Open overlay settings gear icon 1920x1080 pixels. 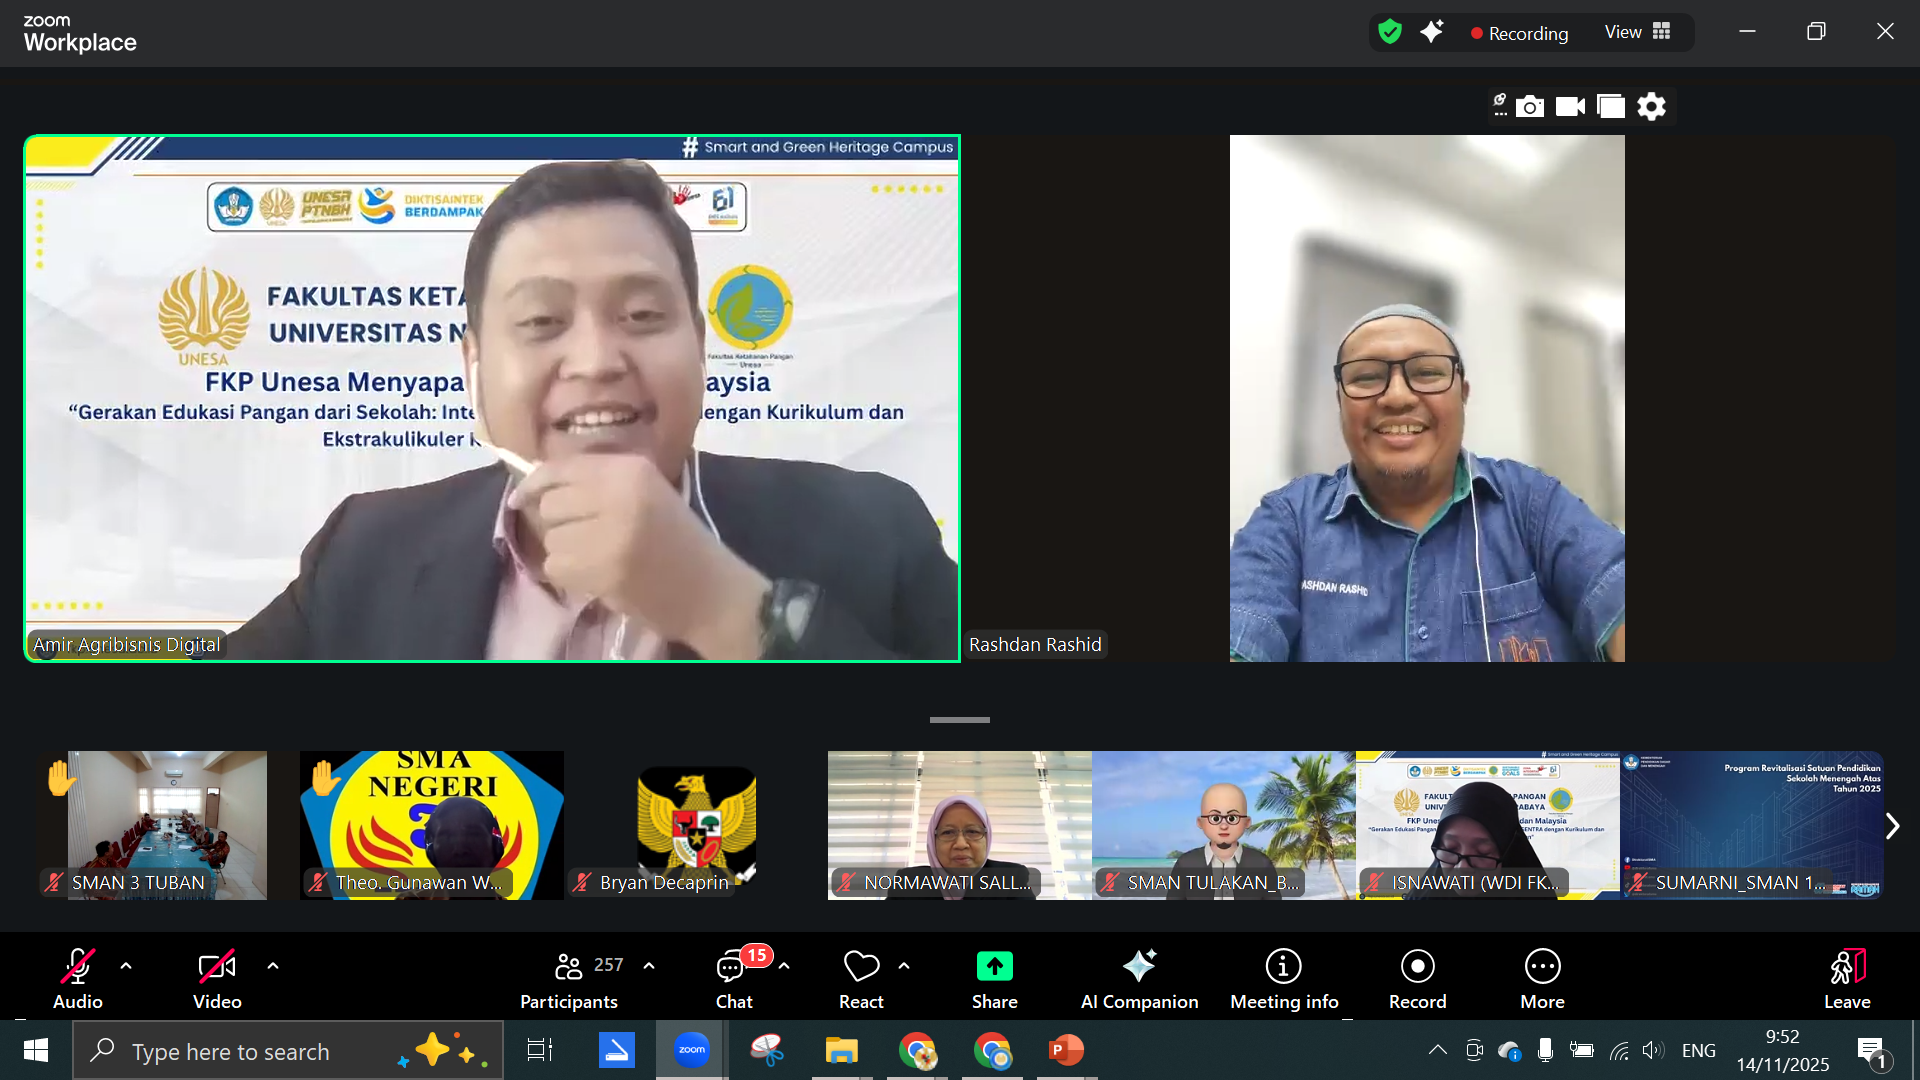coord(1651,106)
